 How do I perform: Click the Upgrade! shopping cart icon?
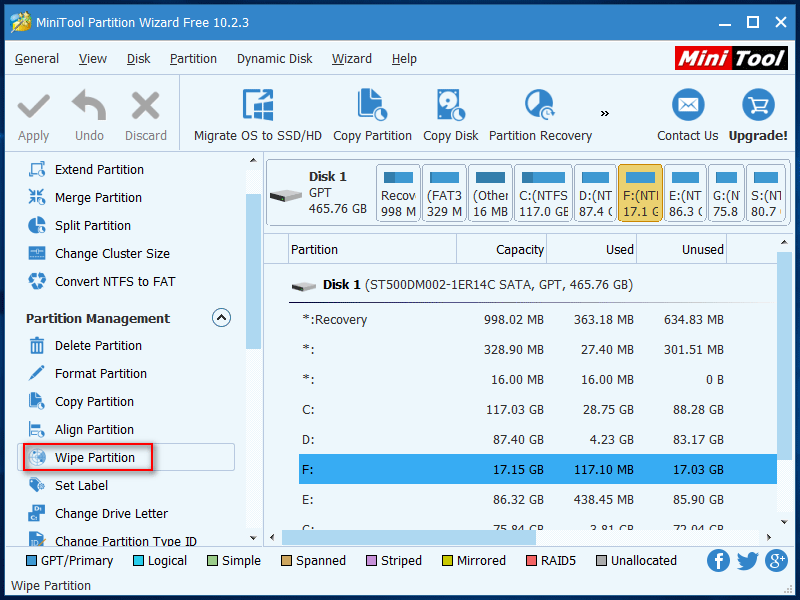(x=758, y=105)
